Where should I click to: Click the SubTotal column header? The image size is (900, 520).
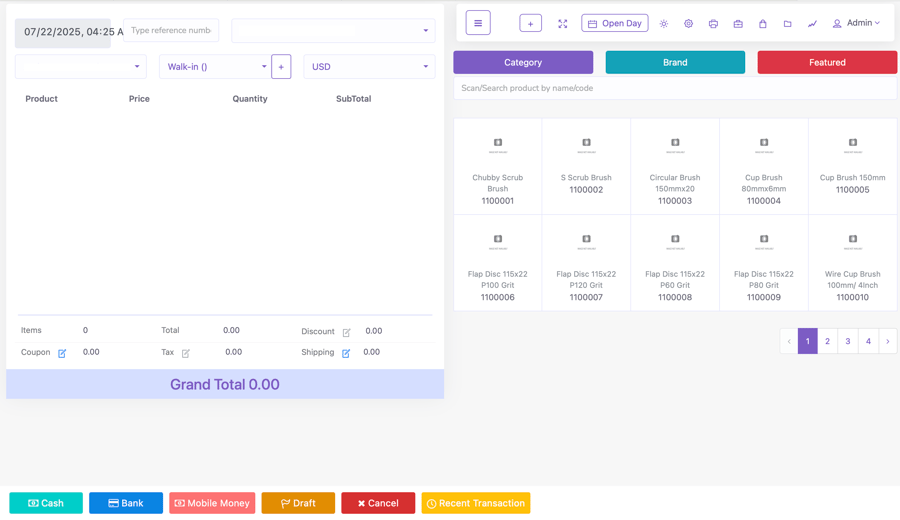(x=354, y=99)
